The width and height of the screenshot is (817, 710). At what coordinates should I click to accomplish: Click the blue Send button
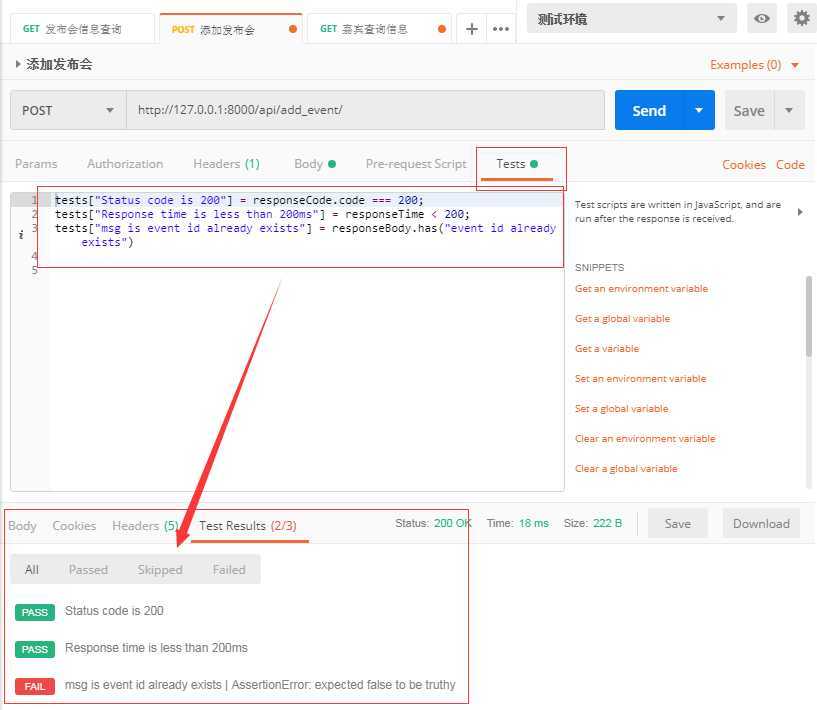648,110
